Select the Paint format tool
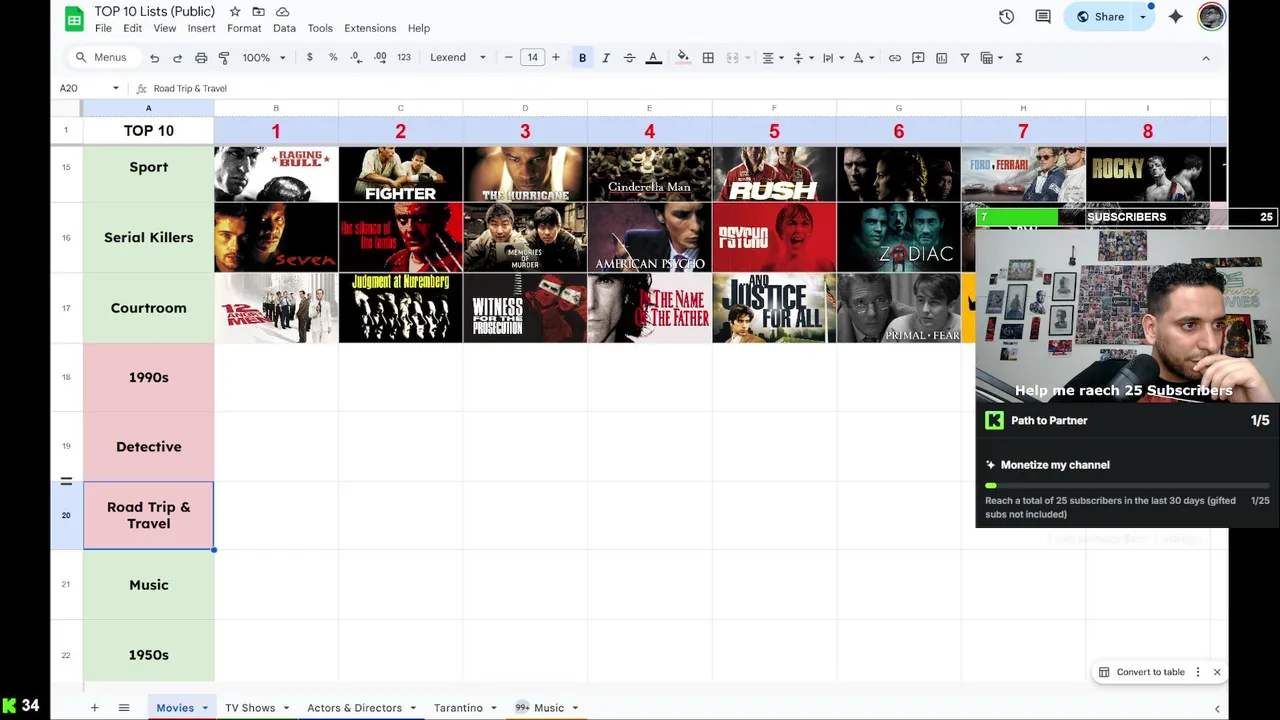Screen dimensions: 1280x720 pyautogui.click(x=224, y=58)
